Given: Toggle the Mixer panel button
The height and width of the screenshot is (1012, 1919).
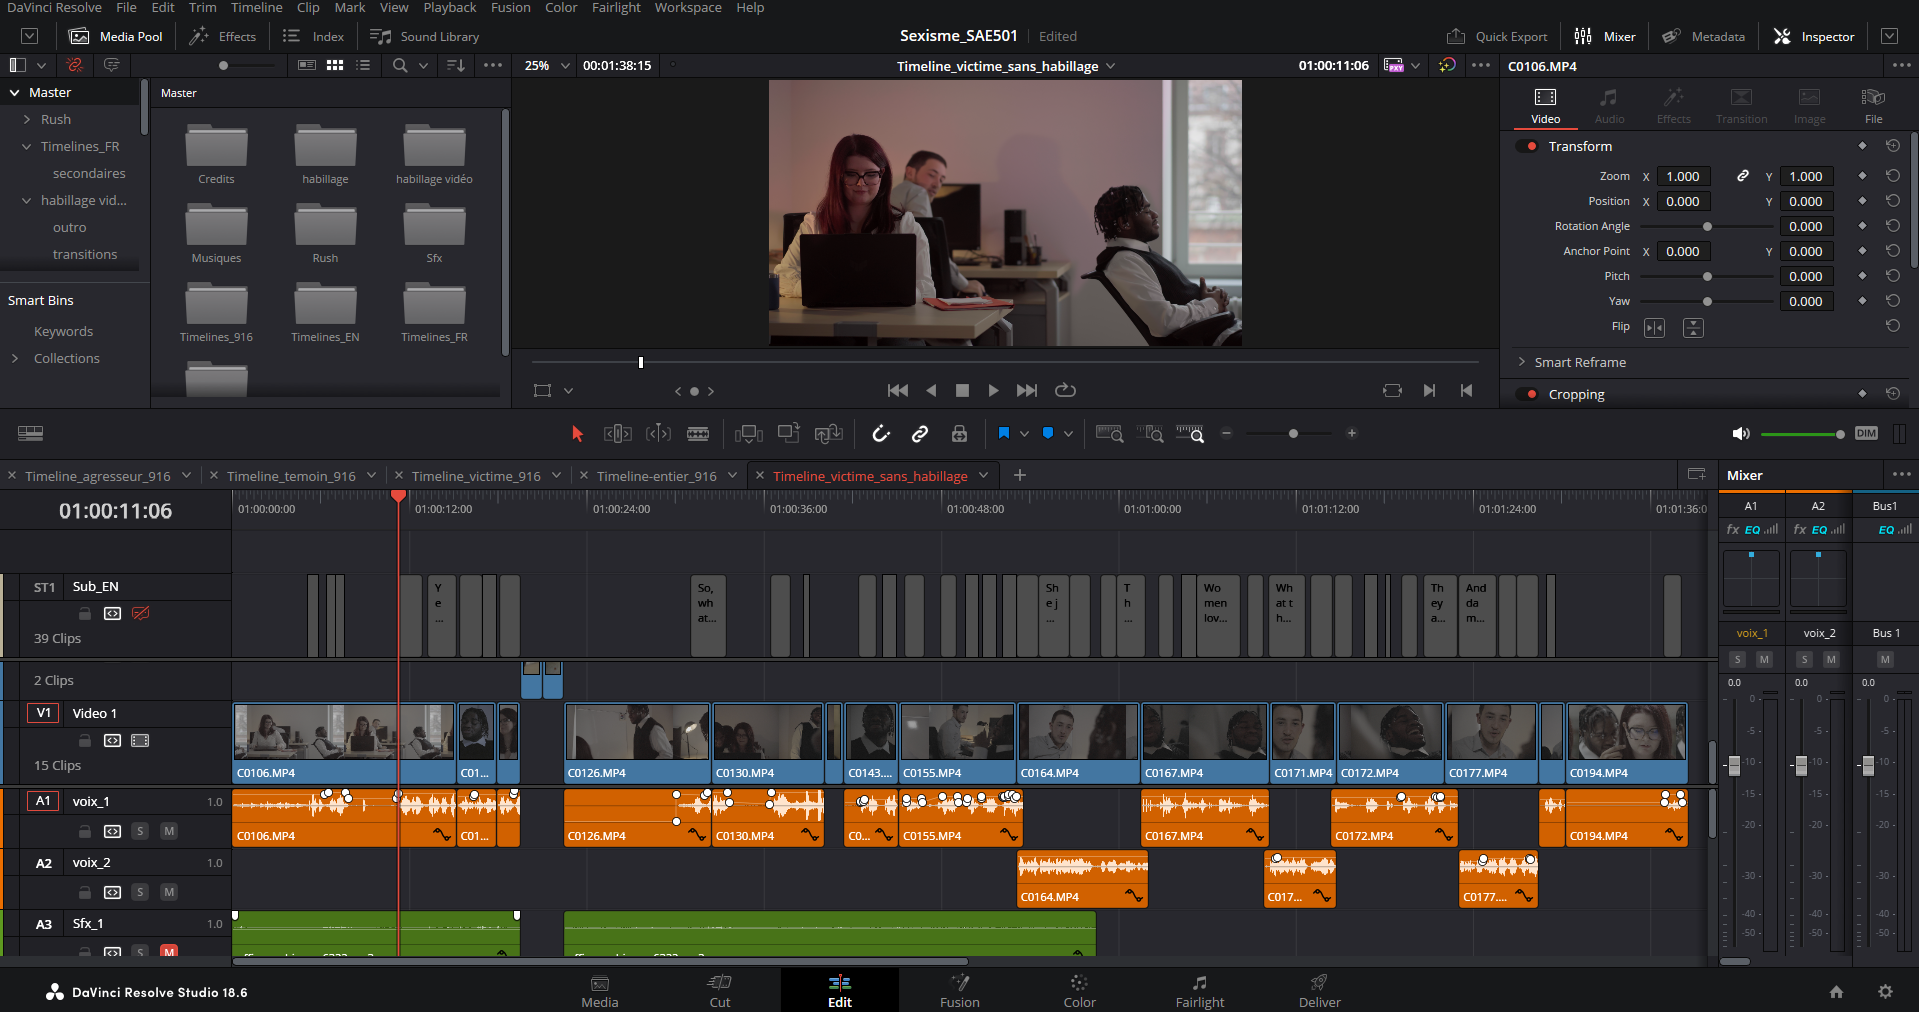Looking at the screenshot, I should [x=1605, y=36].
